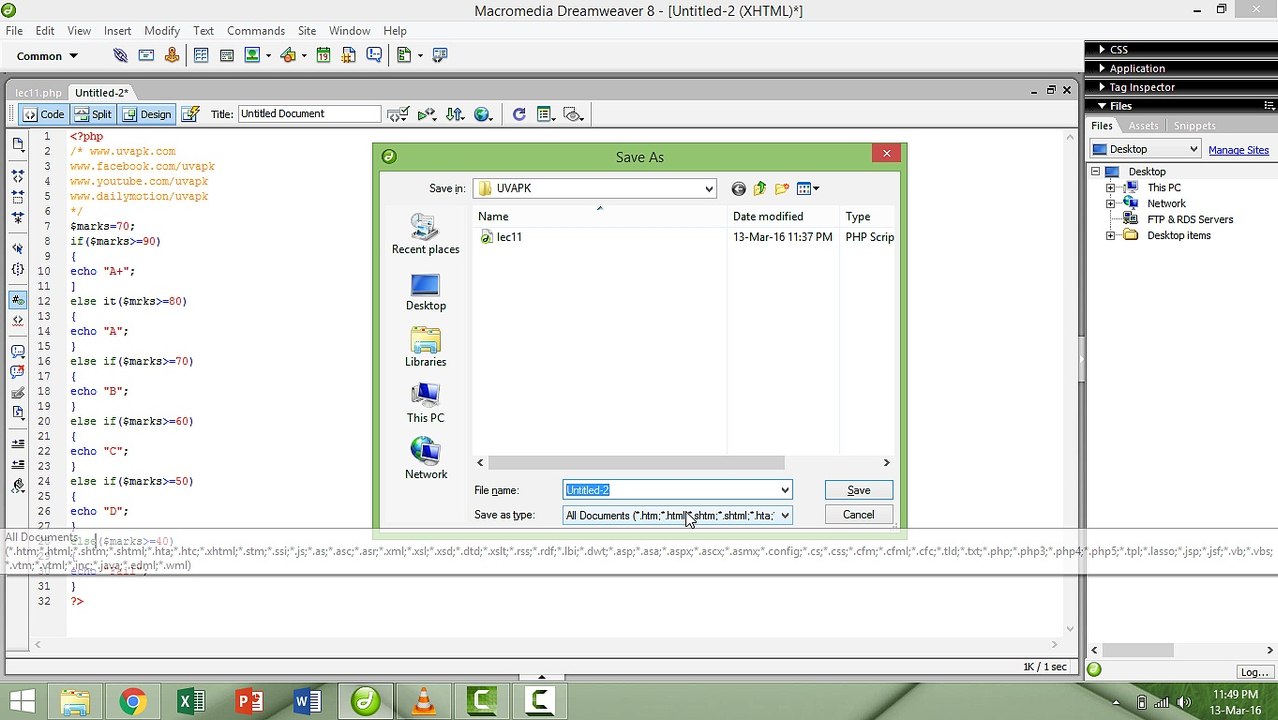Go to Libraries in Save As dialog
This screenshot has height=720, width=1278.
426,348
